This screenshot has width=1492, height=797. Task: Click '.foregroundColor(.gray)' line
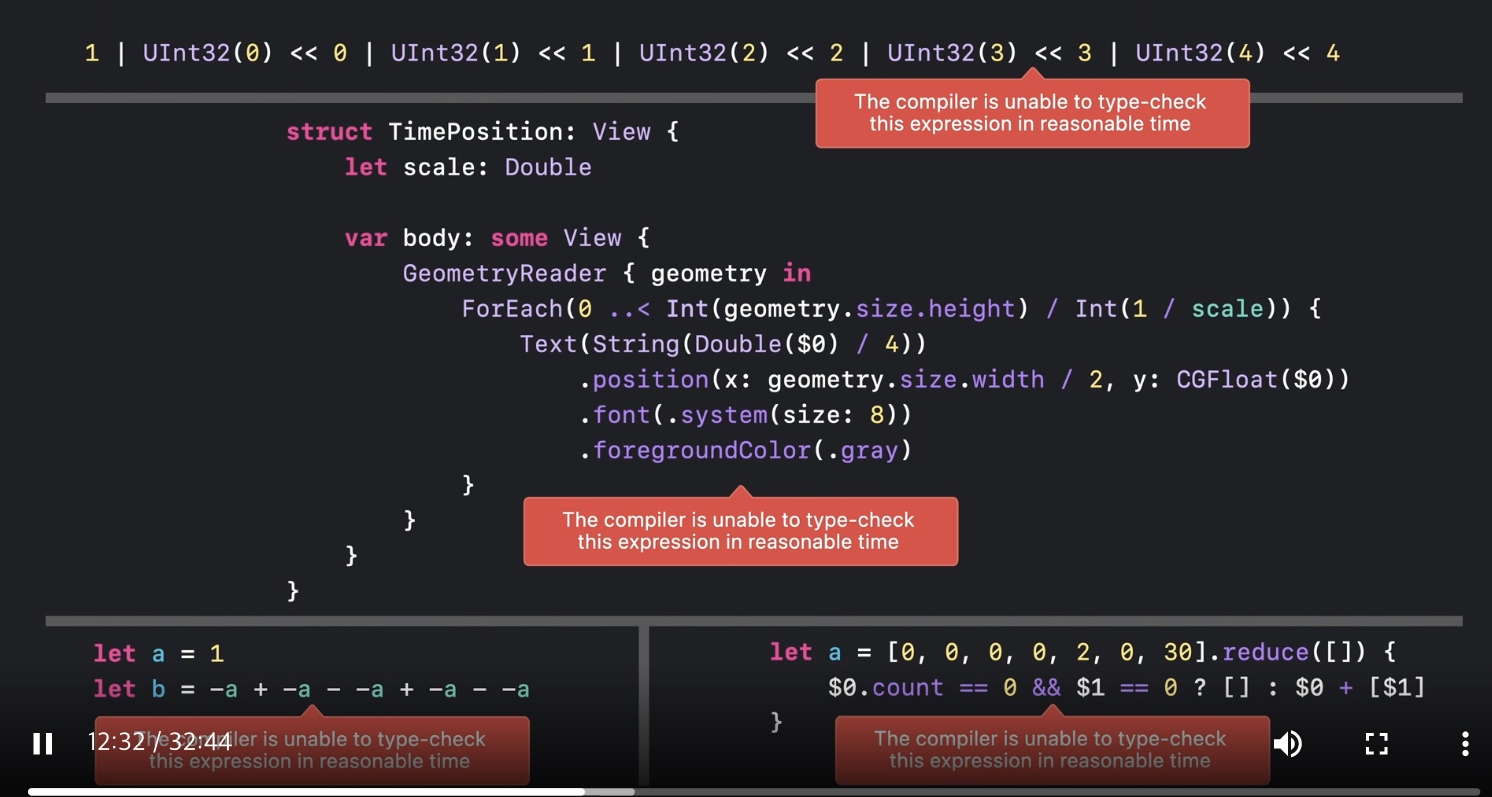click(745, 451)
